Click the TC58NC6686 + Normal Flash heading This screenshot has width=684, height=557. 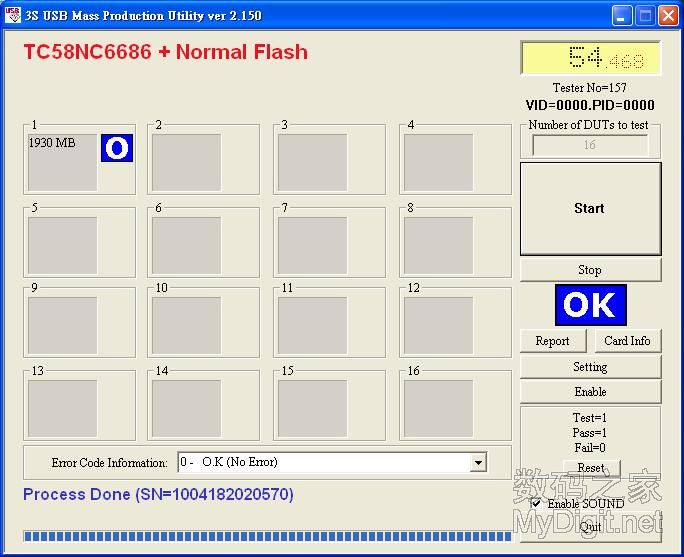tap(165, 52)
